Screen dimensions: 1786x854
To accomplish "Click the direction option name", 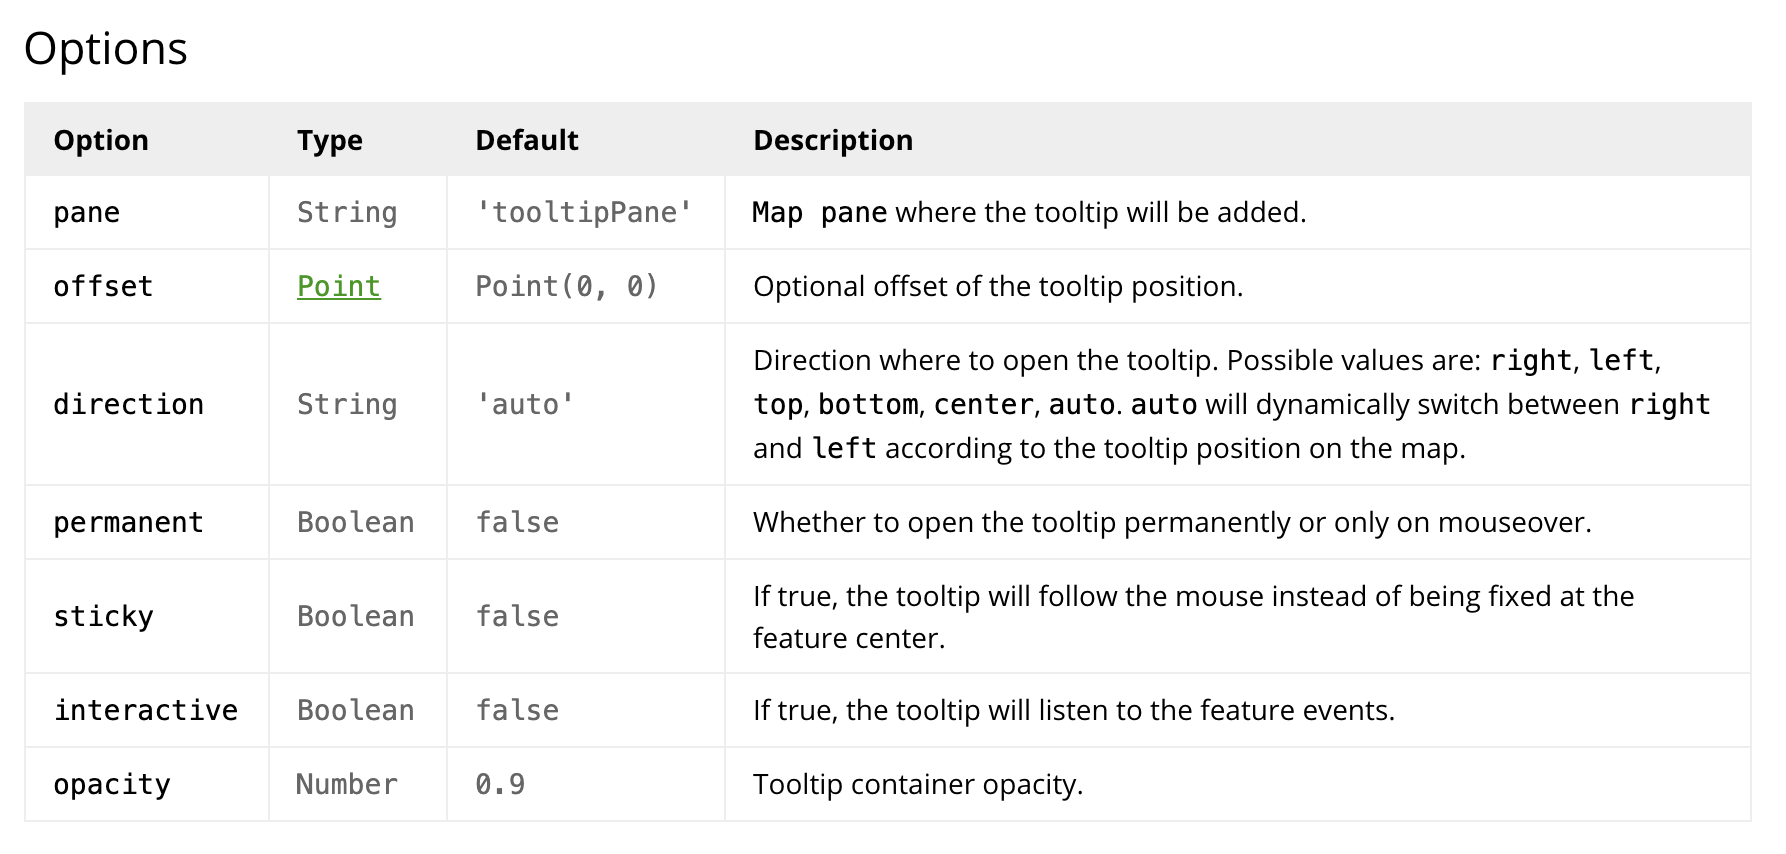I will (128, 405).
